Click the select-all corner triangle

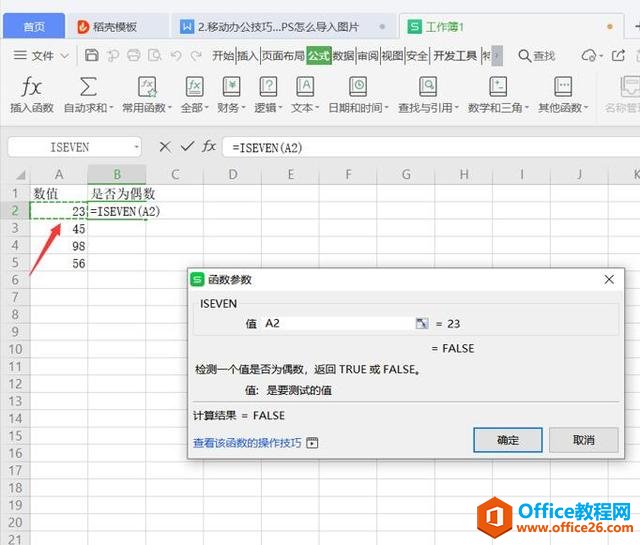tap(20, 176)
